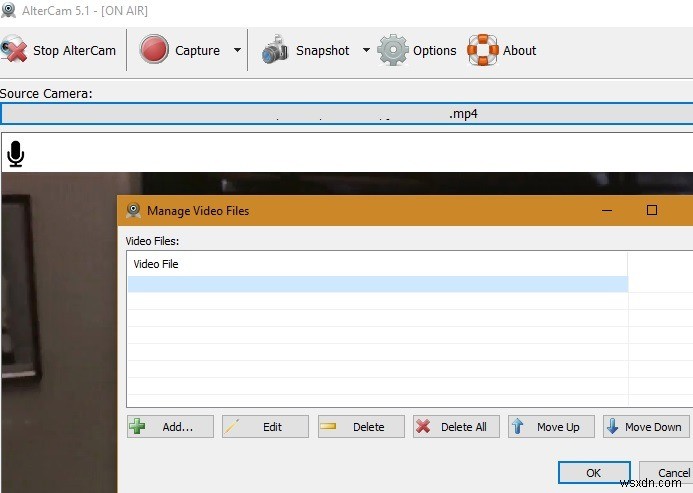693x493 pixels.
Task: Open the Source Camera combo box
Action: 346,114
